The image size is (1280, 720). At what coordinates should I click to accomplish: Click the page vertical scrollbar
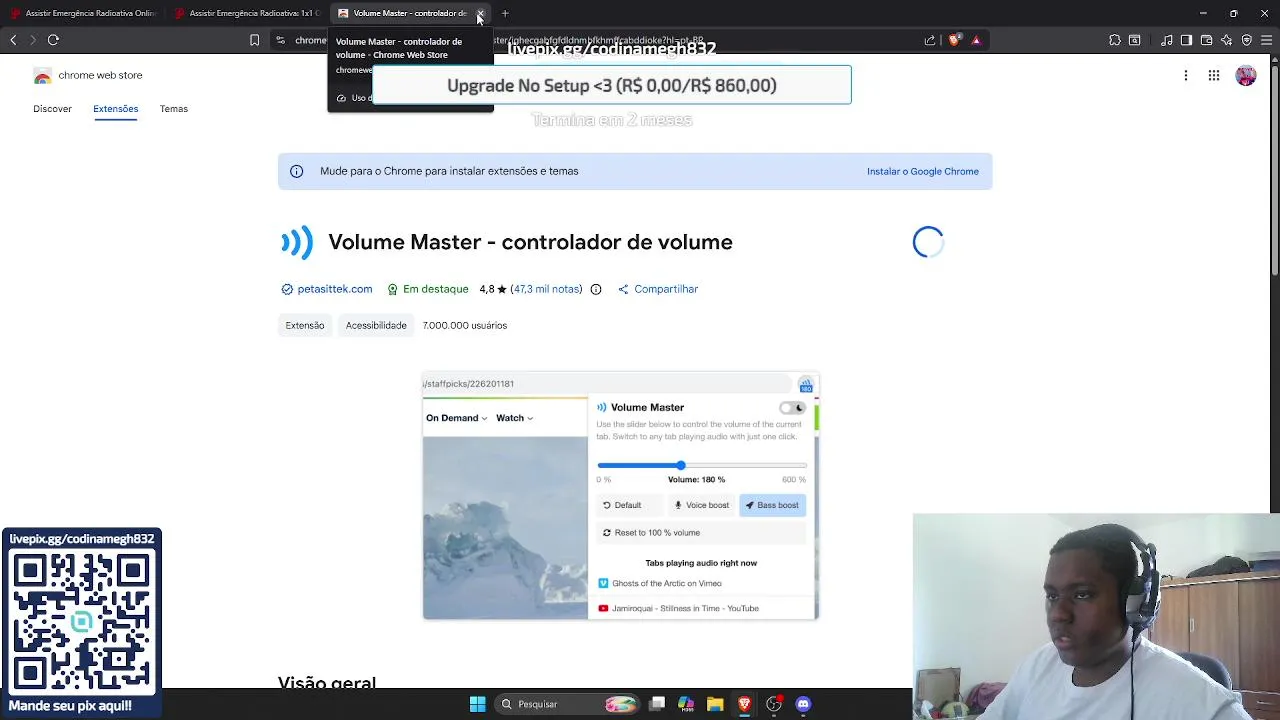click(x=1275, y=170)
